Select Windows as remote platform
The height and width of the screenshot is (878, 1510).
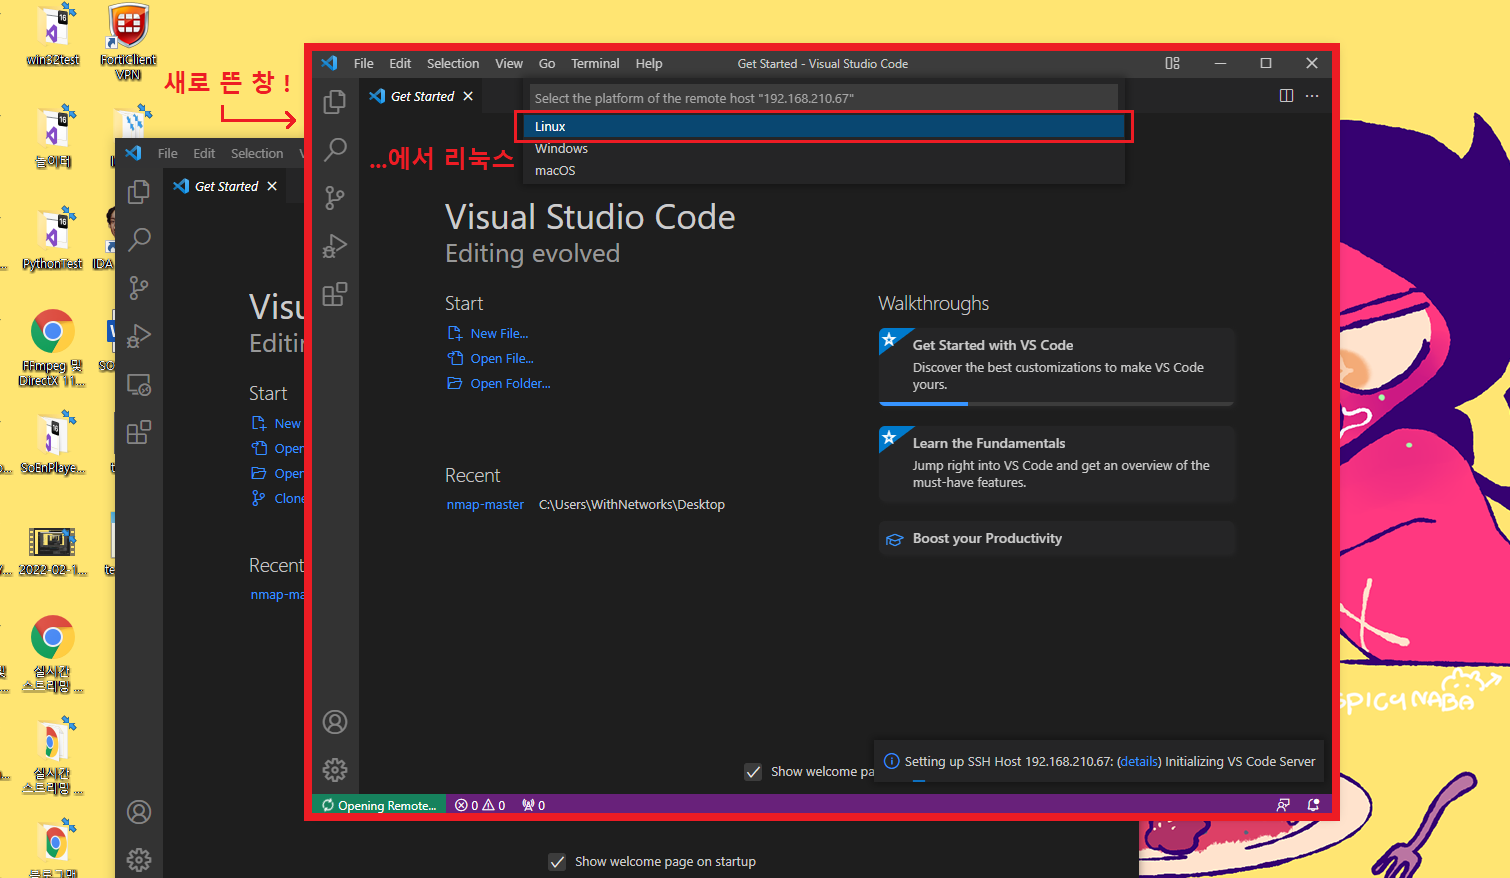[824, 148]
